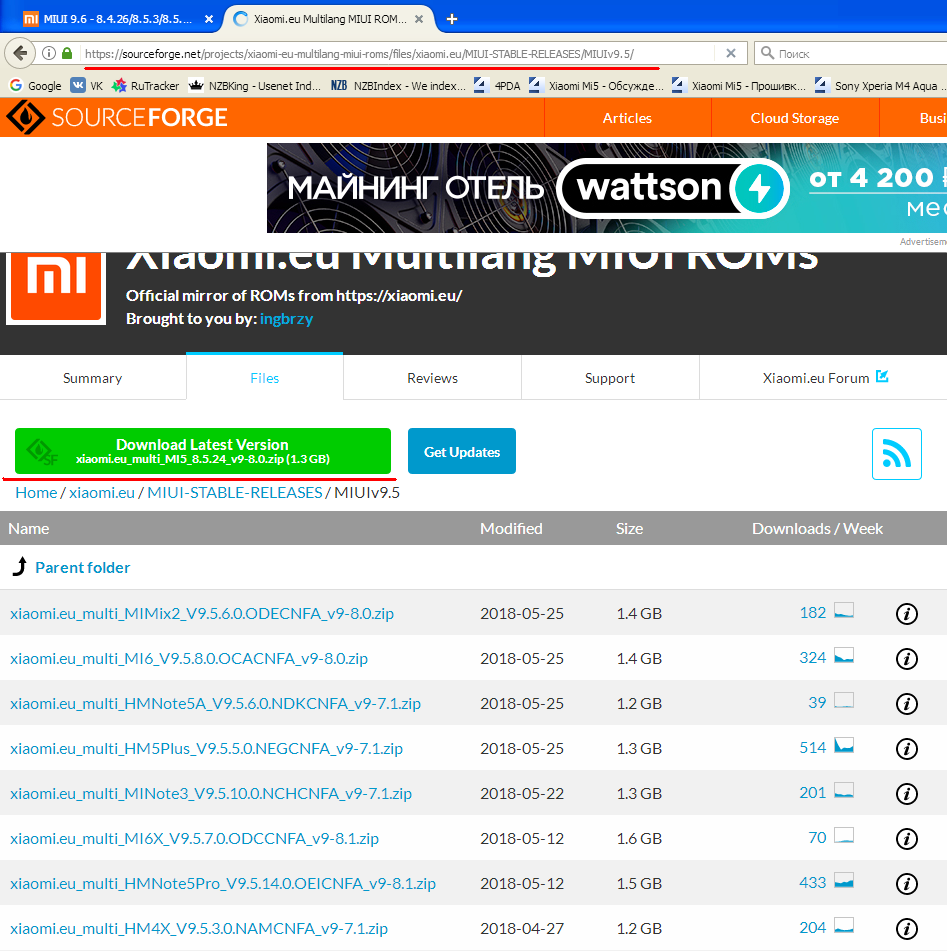The width and height of the screenshot is (947, 951).
Task: Download xiaomi.eu_multi_MINote3_V9.5.10.0 zip
Action: [x=211, y=793]
